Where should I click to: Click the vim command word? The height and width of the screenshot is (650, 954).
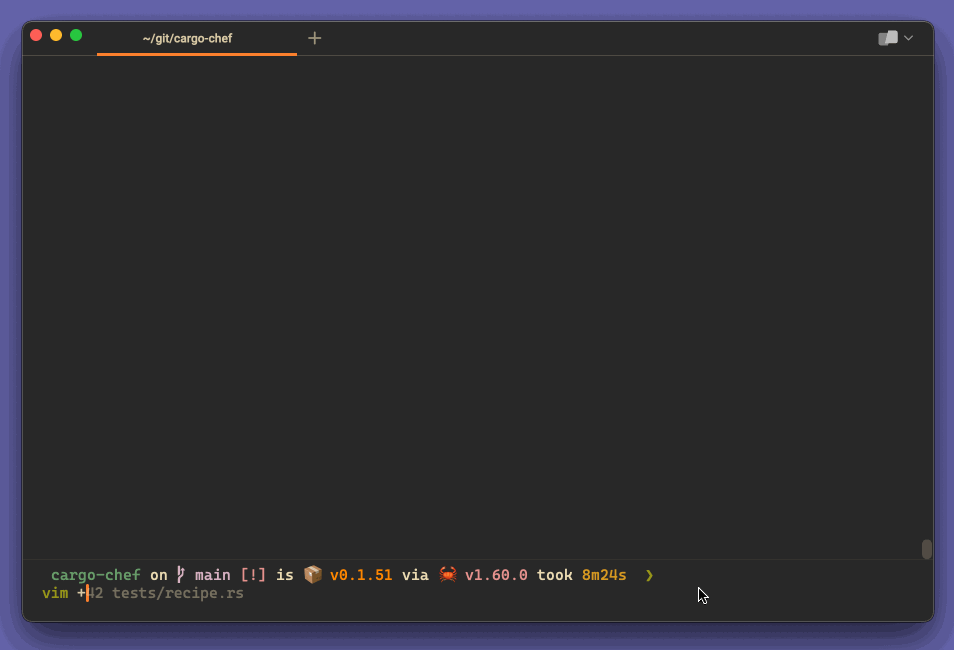[x=55, y=593]
